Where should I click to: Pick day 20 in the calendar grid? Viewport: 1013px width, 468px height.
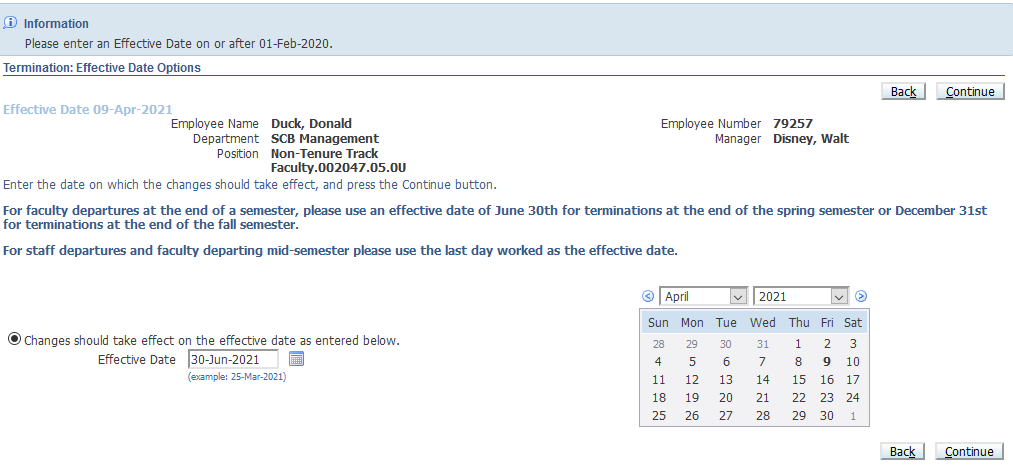726,398
